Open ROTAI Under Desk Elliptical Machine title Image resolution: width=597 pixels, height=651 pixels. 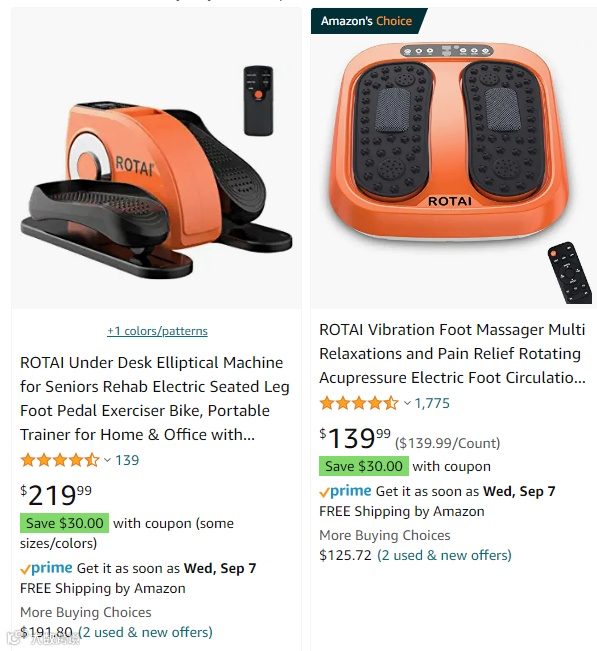pyautogui.click(x=155, y=399)
